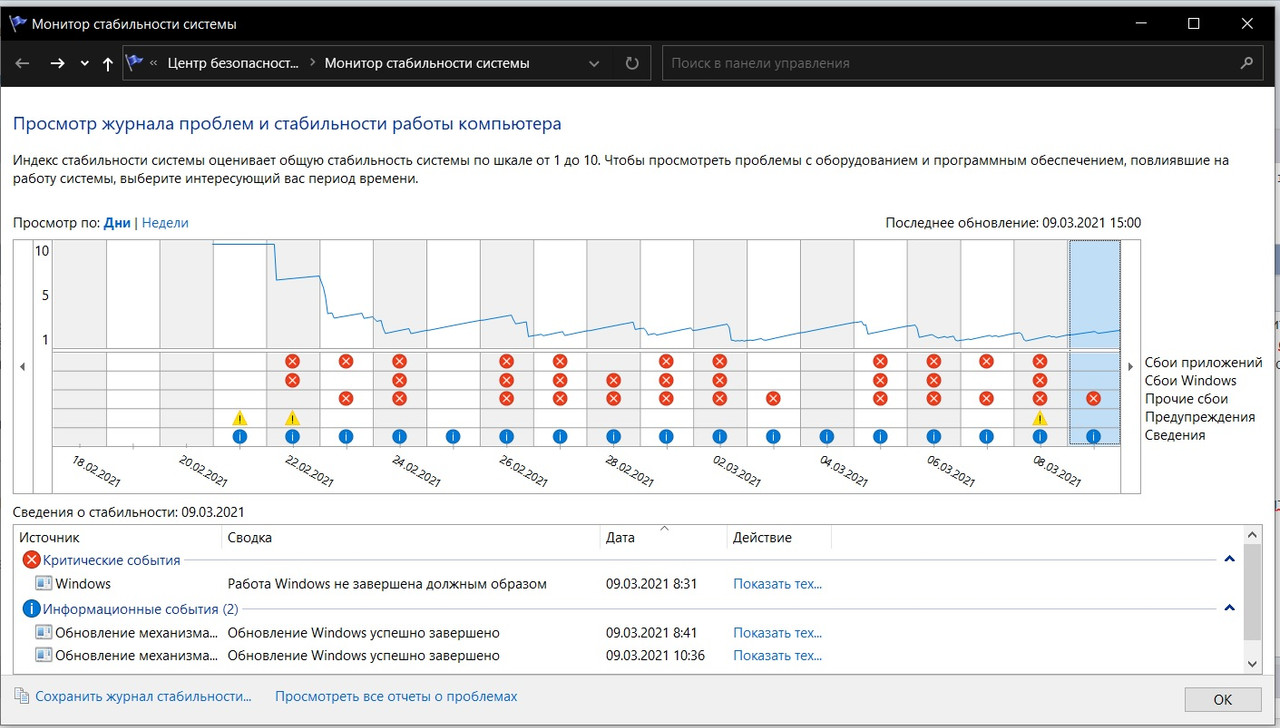Viewport: 1280px width, 728px height.
Task: Click the red critical events icon
Action: coord(31,560)
